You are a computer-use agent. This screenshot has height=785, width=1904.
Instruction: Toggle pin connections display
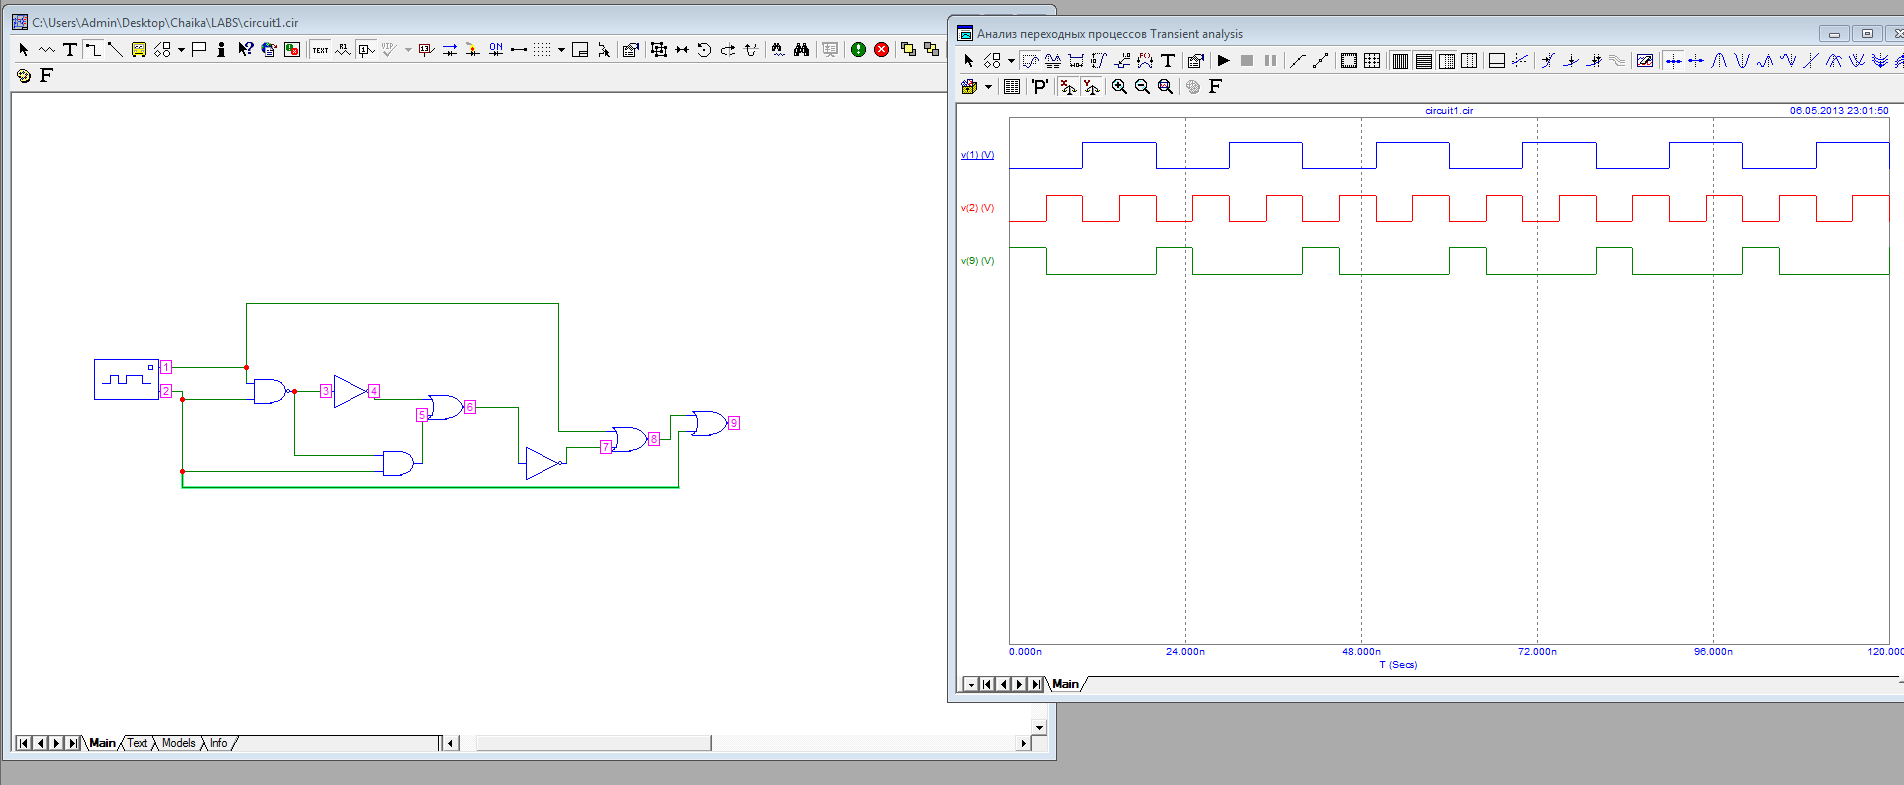[x=519, y=50]
